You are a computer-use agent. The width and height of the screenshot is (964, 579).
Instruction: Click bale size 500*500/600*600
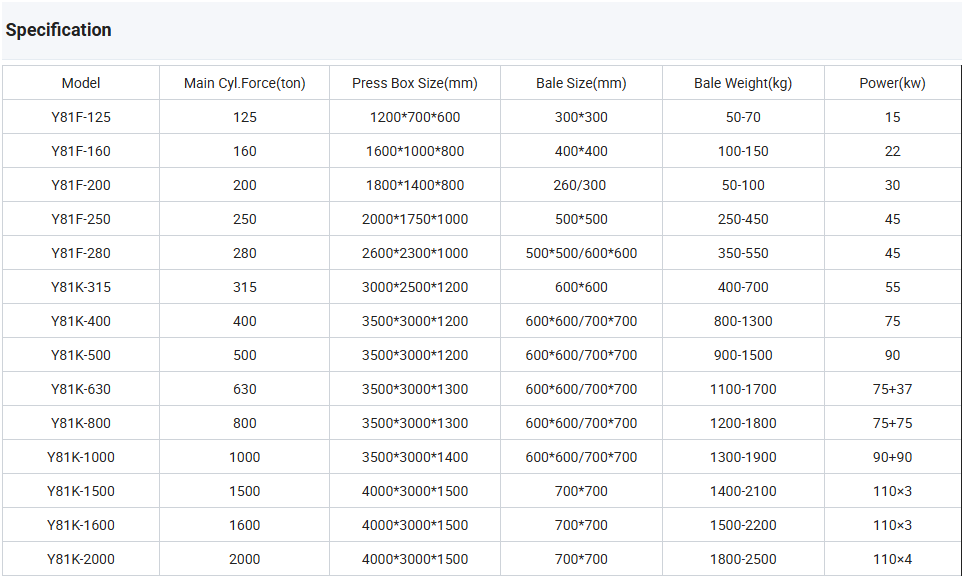pos(581,253)
